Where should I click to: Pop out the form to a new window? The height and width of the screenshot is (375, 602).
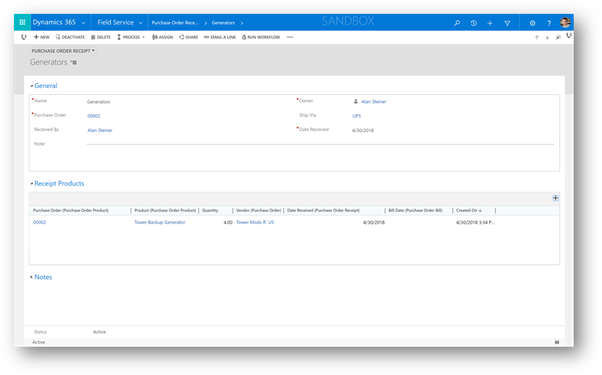click(x=558, y=37)
